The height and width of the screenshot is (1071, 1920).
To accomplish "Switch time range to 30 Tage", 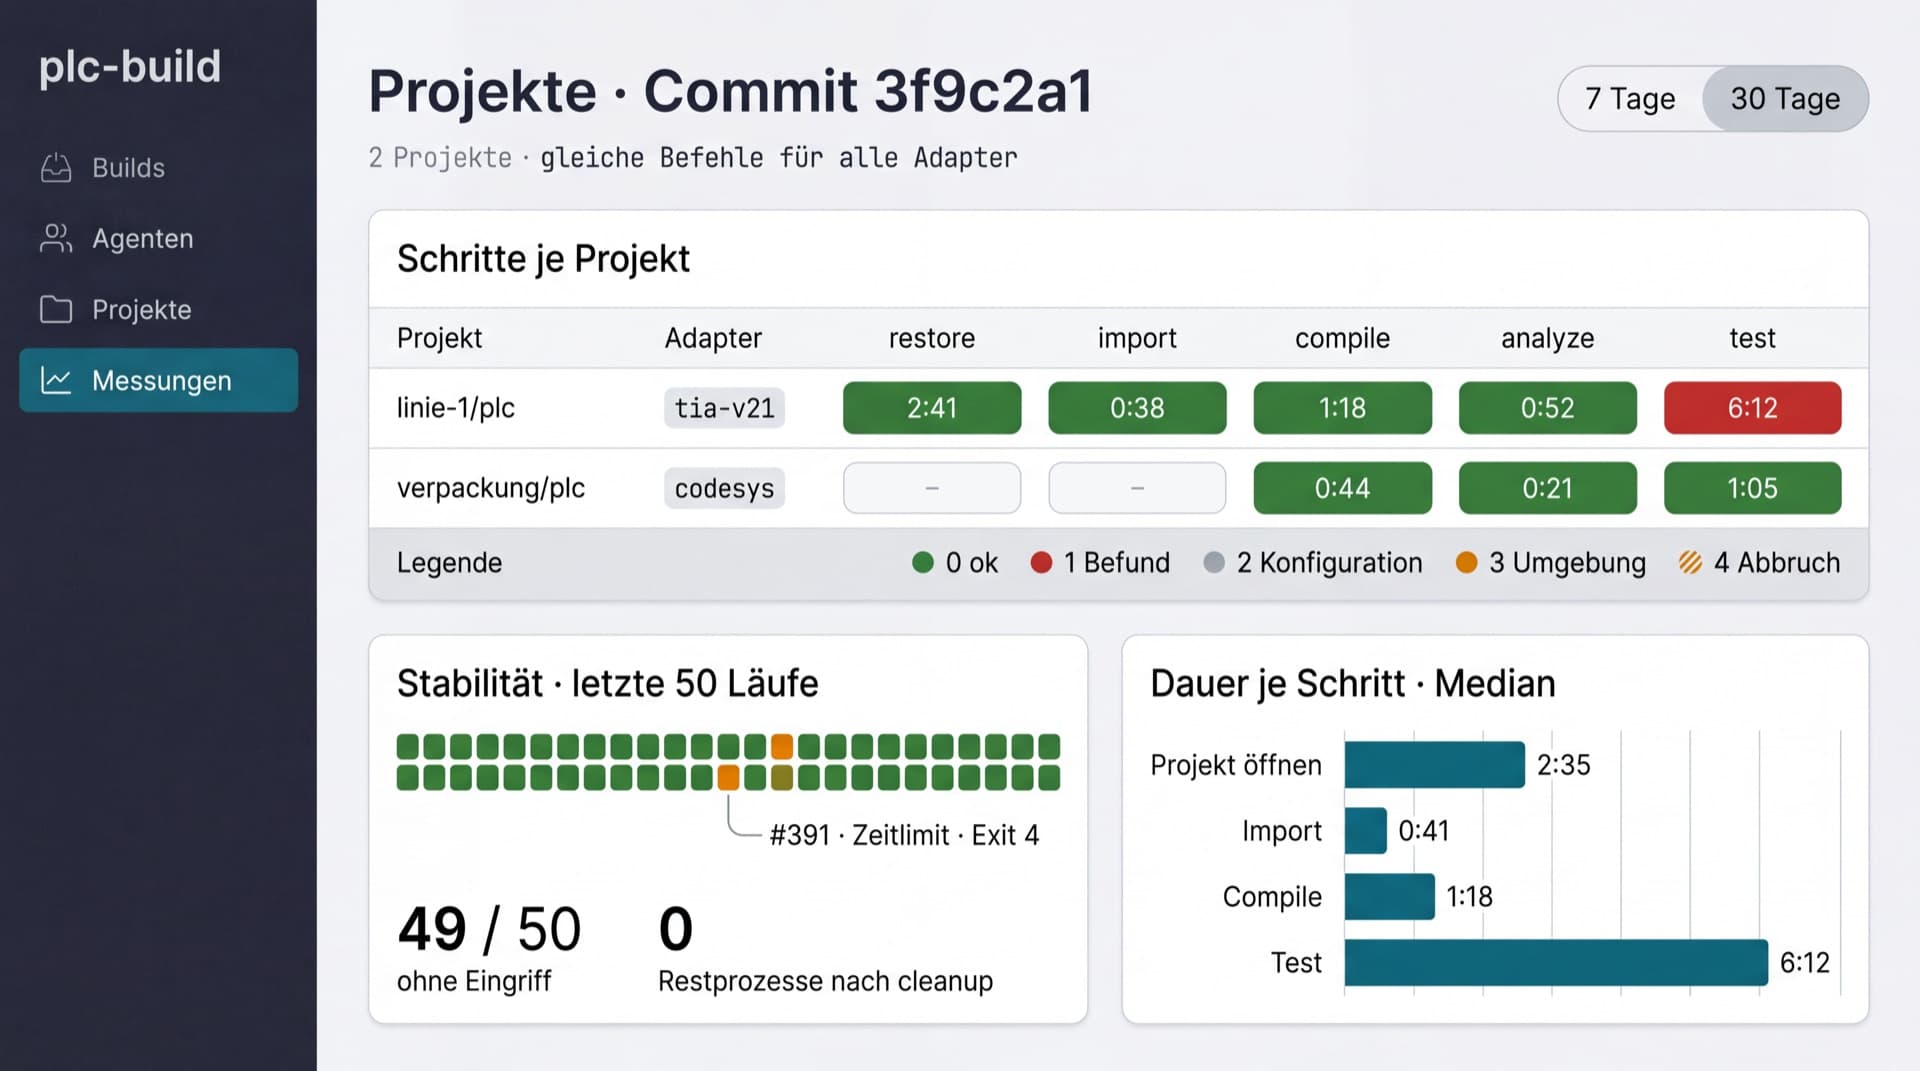I will (1785, 98).
